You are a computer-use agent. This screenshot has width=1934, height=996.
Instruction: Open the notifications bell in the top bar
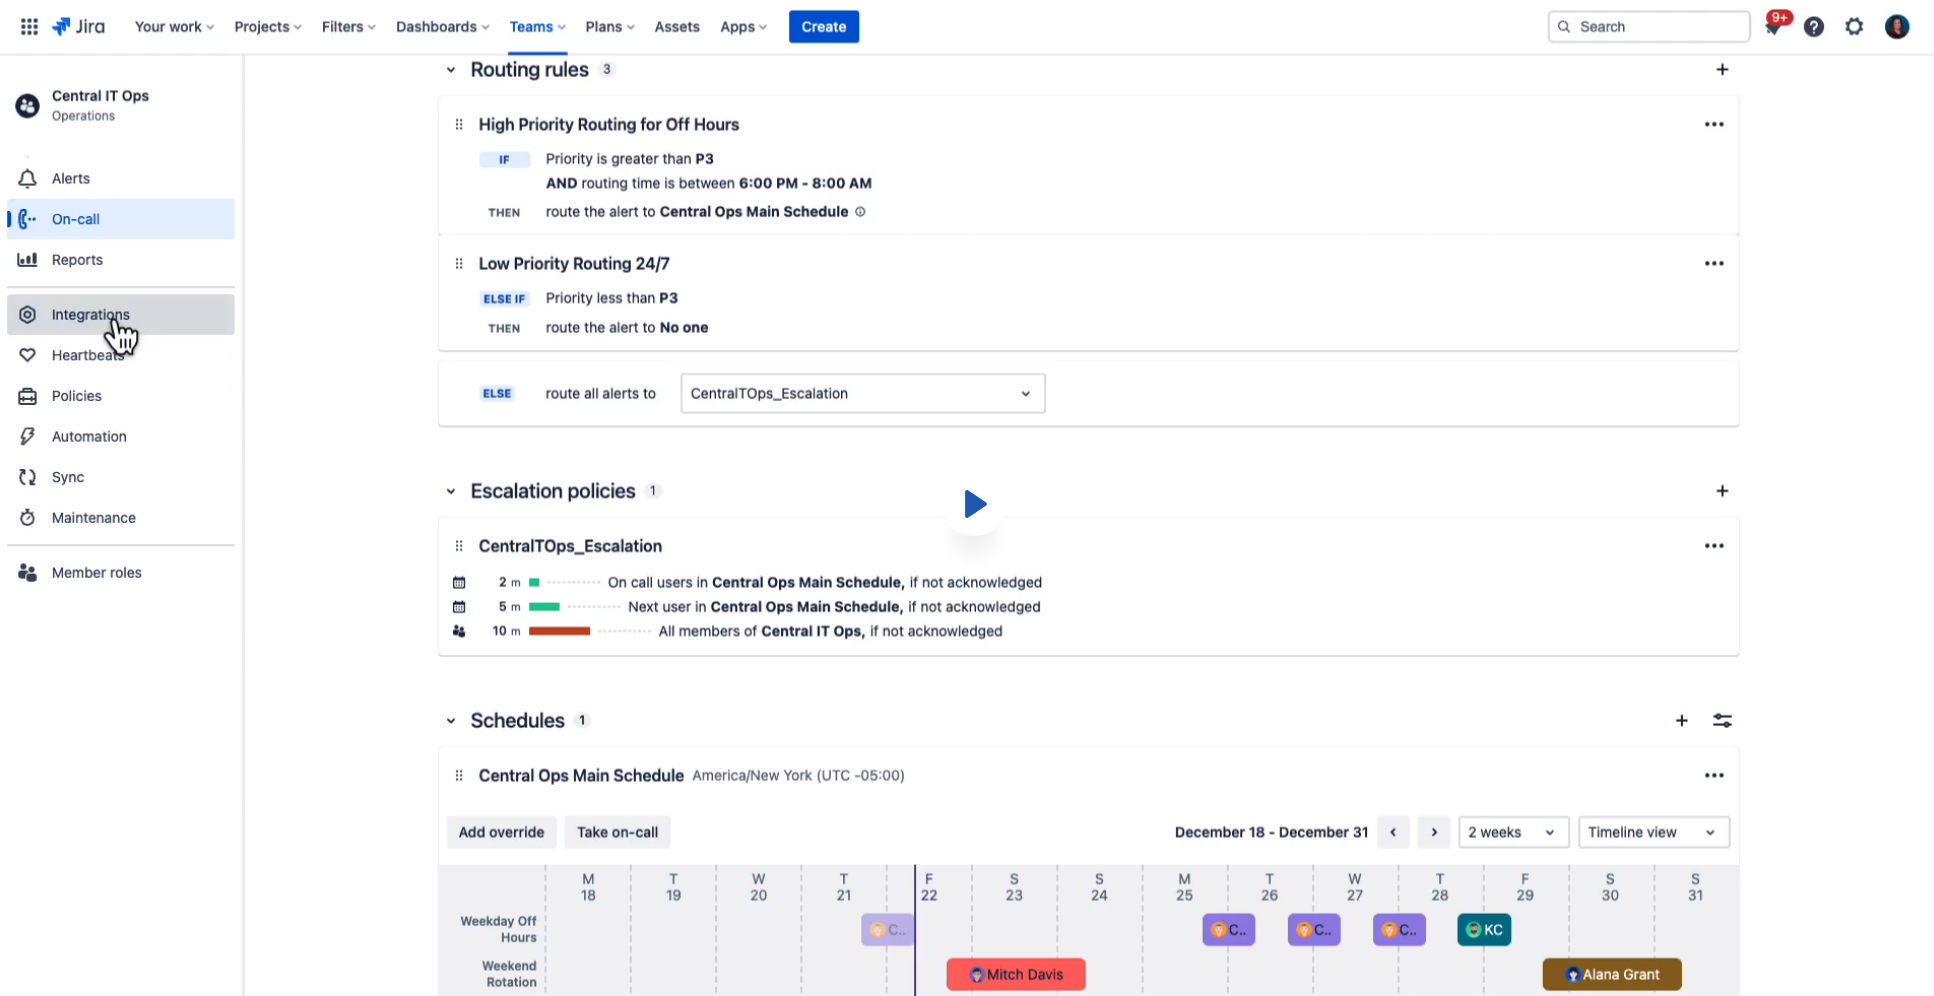pyautogui.click(x=1773, y=27)
